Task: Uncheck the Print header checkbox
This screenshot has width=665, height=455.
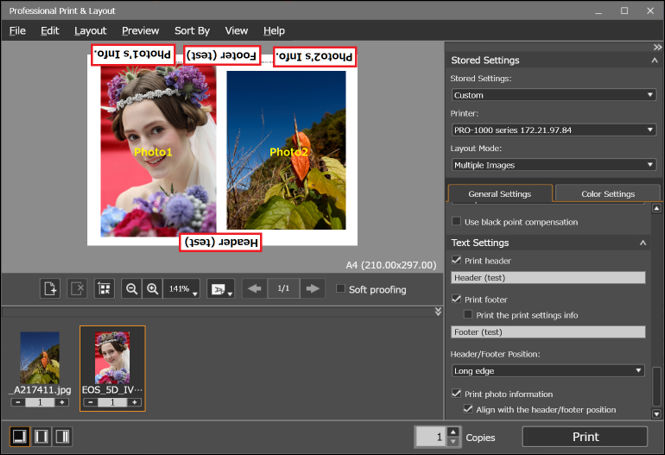Action: (456, 260)
